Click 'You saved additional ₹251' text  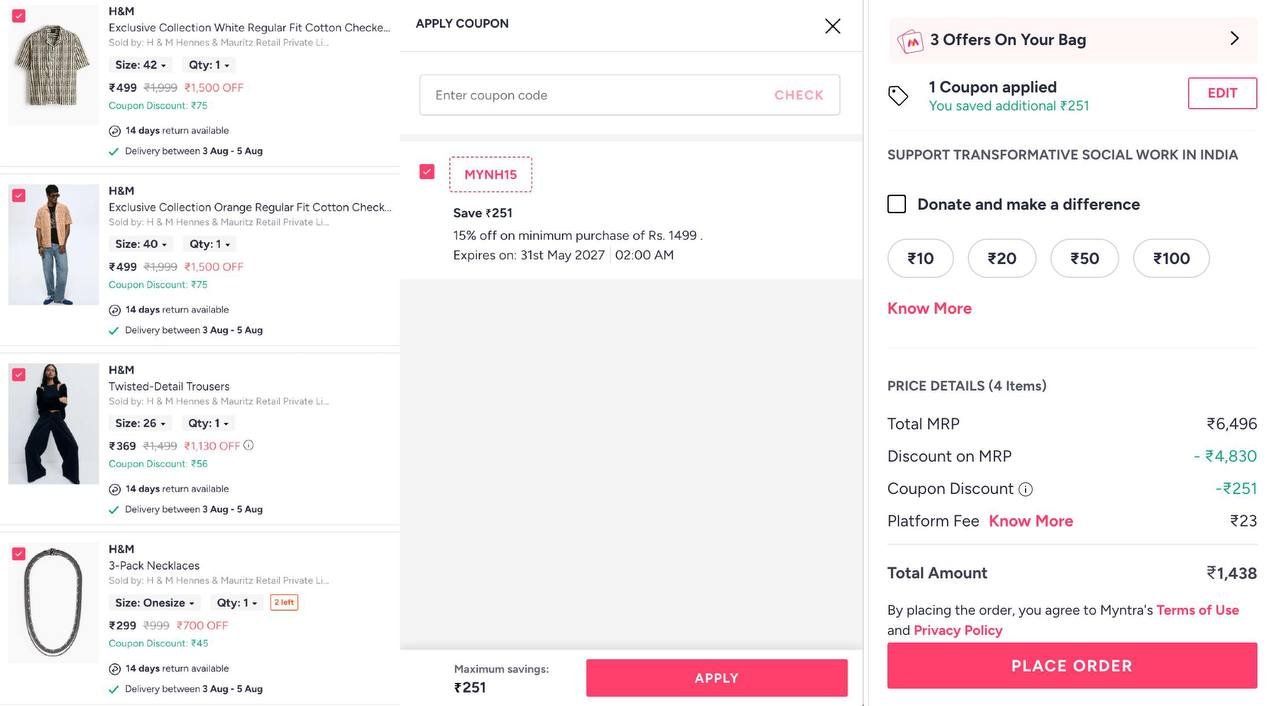tap(1009, 106)
